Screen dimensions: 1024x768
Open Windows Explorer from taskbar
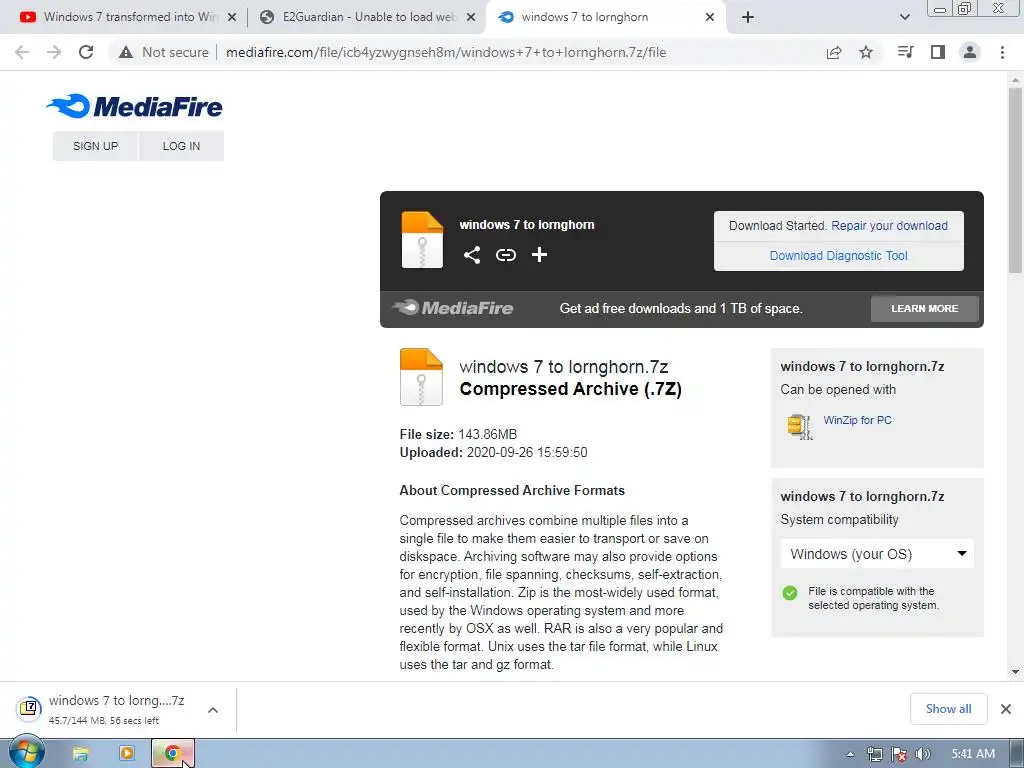point(80,754)
